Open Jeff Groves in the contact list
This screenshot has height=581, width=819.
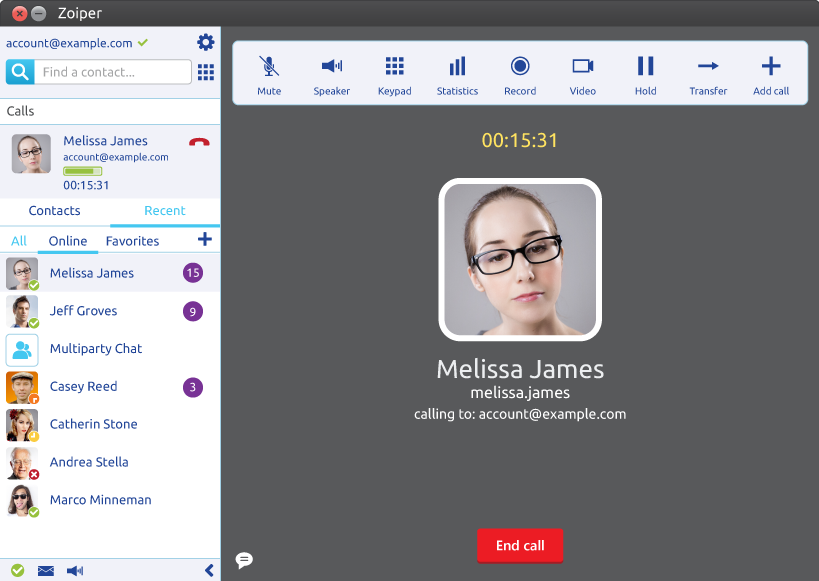coord(84,311)
